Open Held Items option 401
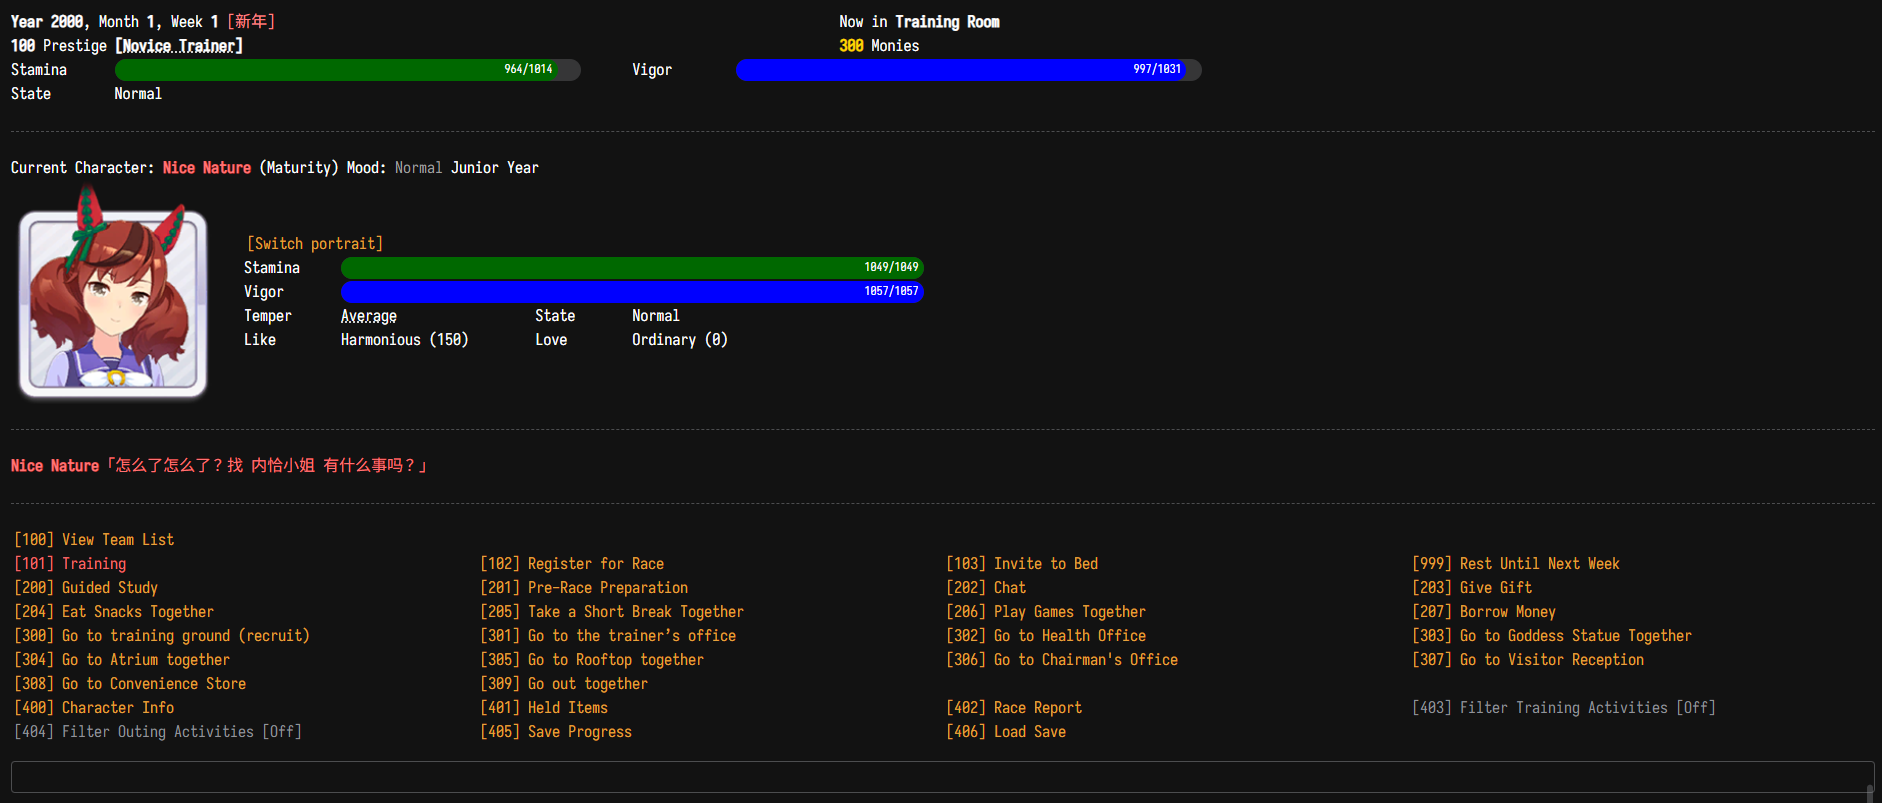 pyautogui.click(x=544, y=708)
